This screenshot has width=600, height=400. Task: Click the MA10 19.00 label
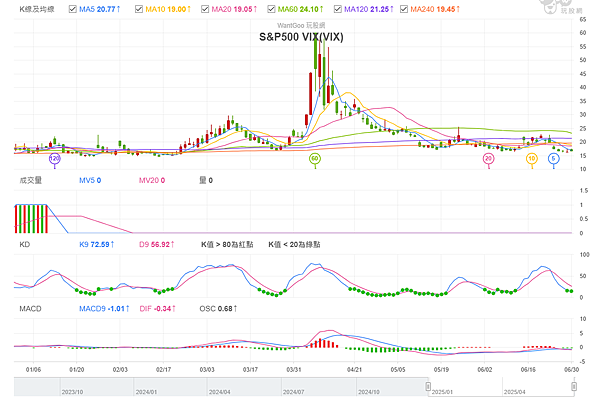[168, 9]
